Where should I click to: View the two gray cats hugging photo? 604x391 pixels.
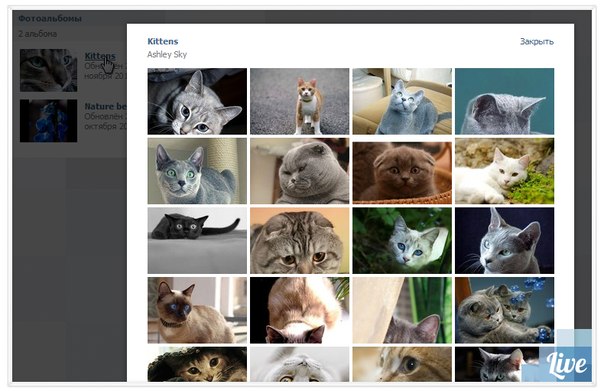click(505, 310)
